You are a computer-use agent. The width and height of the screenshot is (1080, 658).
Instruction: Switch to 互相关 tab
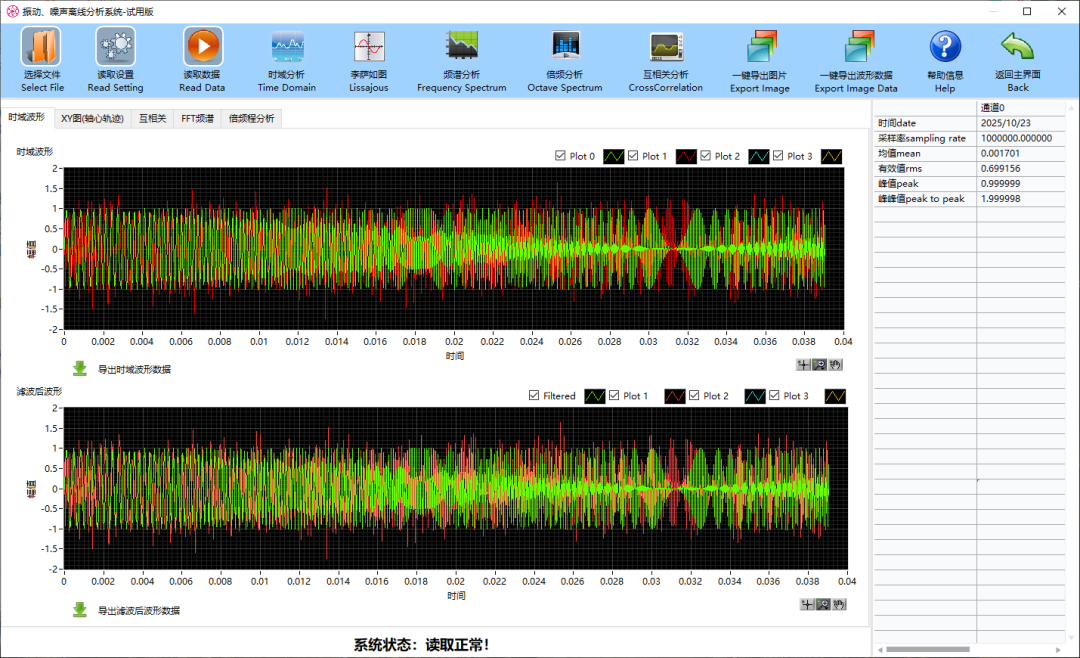click(152, 119)
